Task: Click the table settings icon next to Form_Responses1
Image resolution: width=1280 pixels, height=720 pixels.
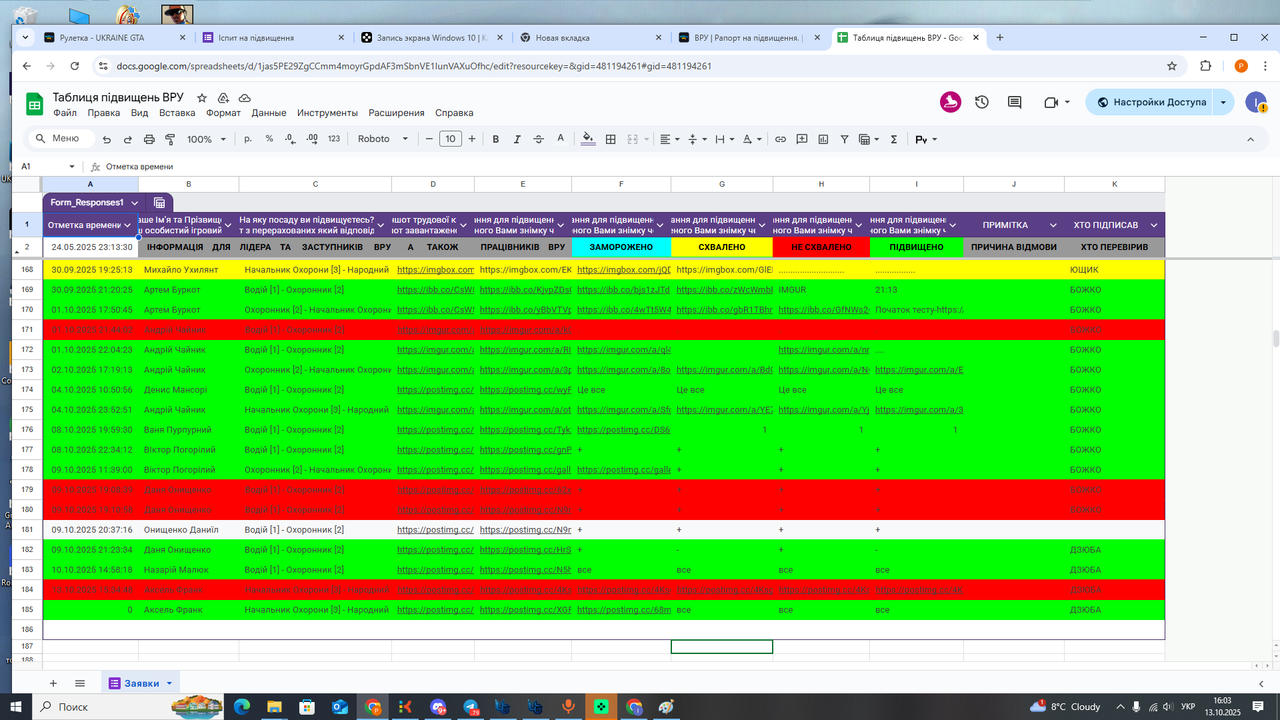Action: 160,202
